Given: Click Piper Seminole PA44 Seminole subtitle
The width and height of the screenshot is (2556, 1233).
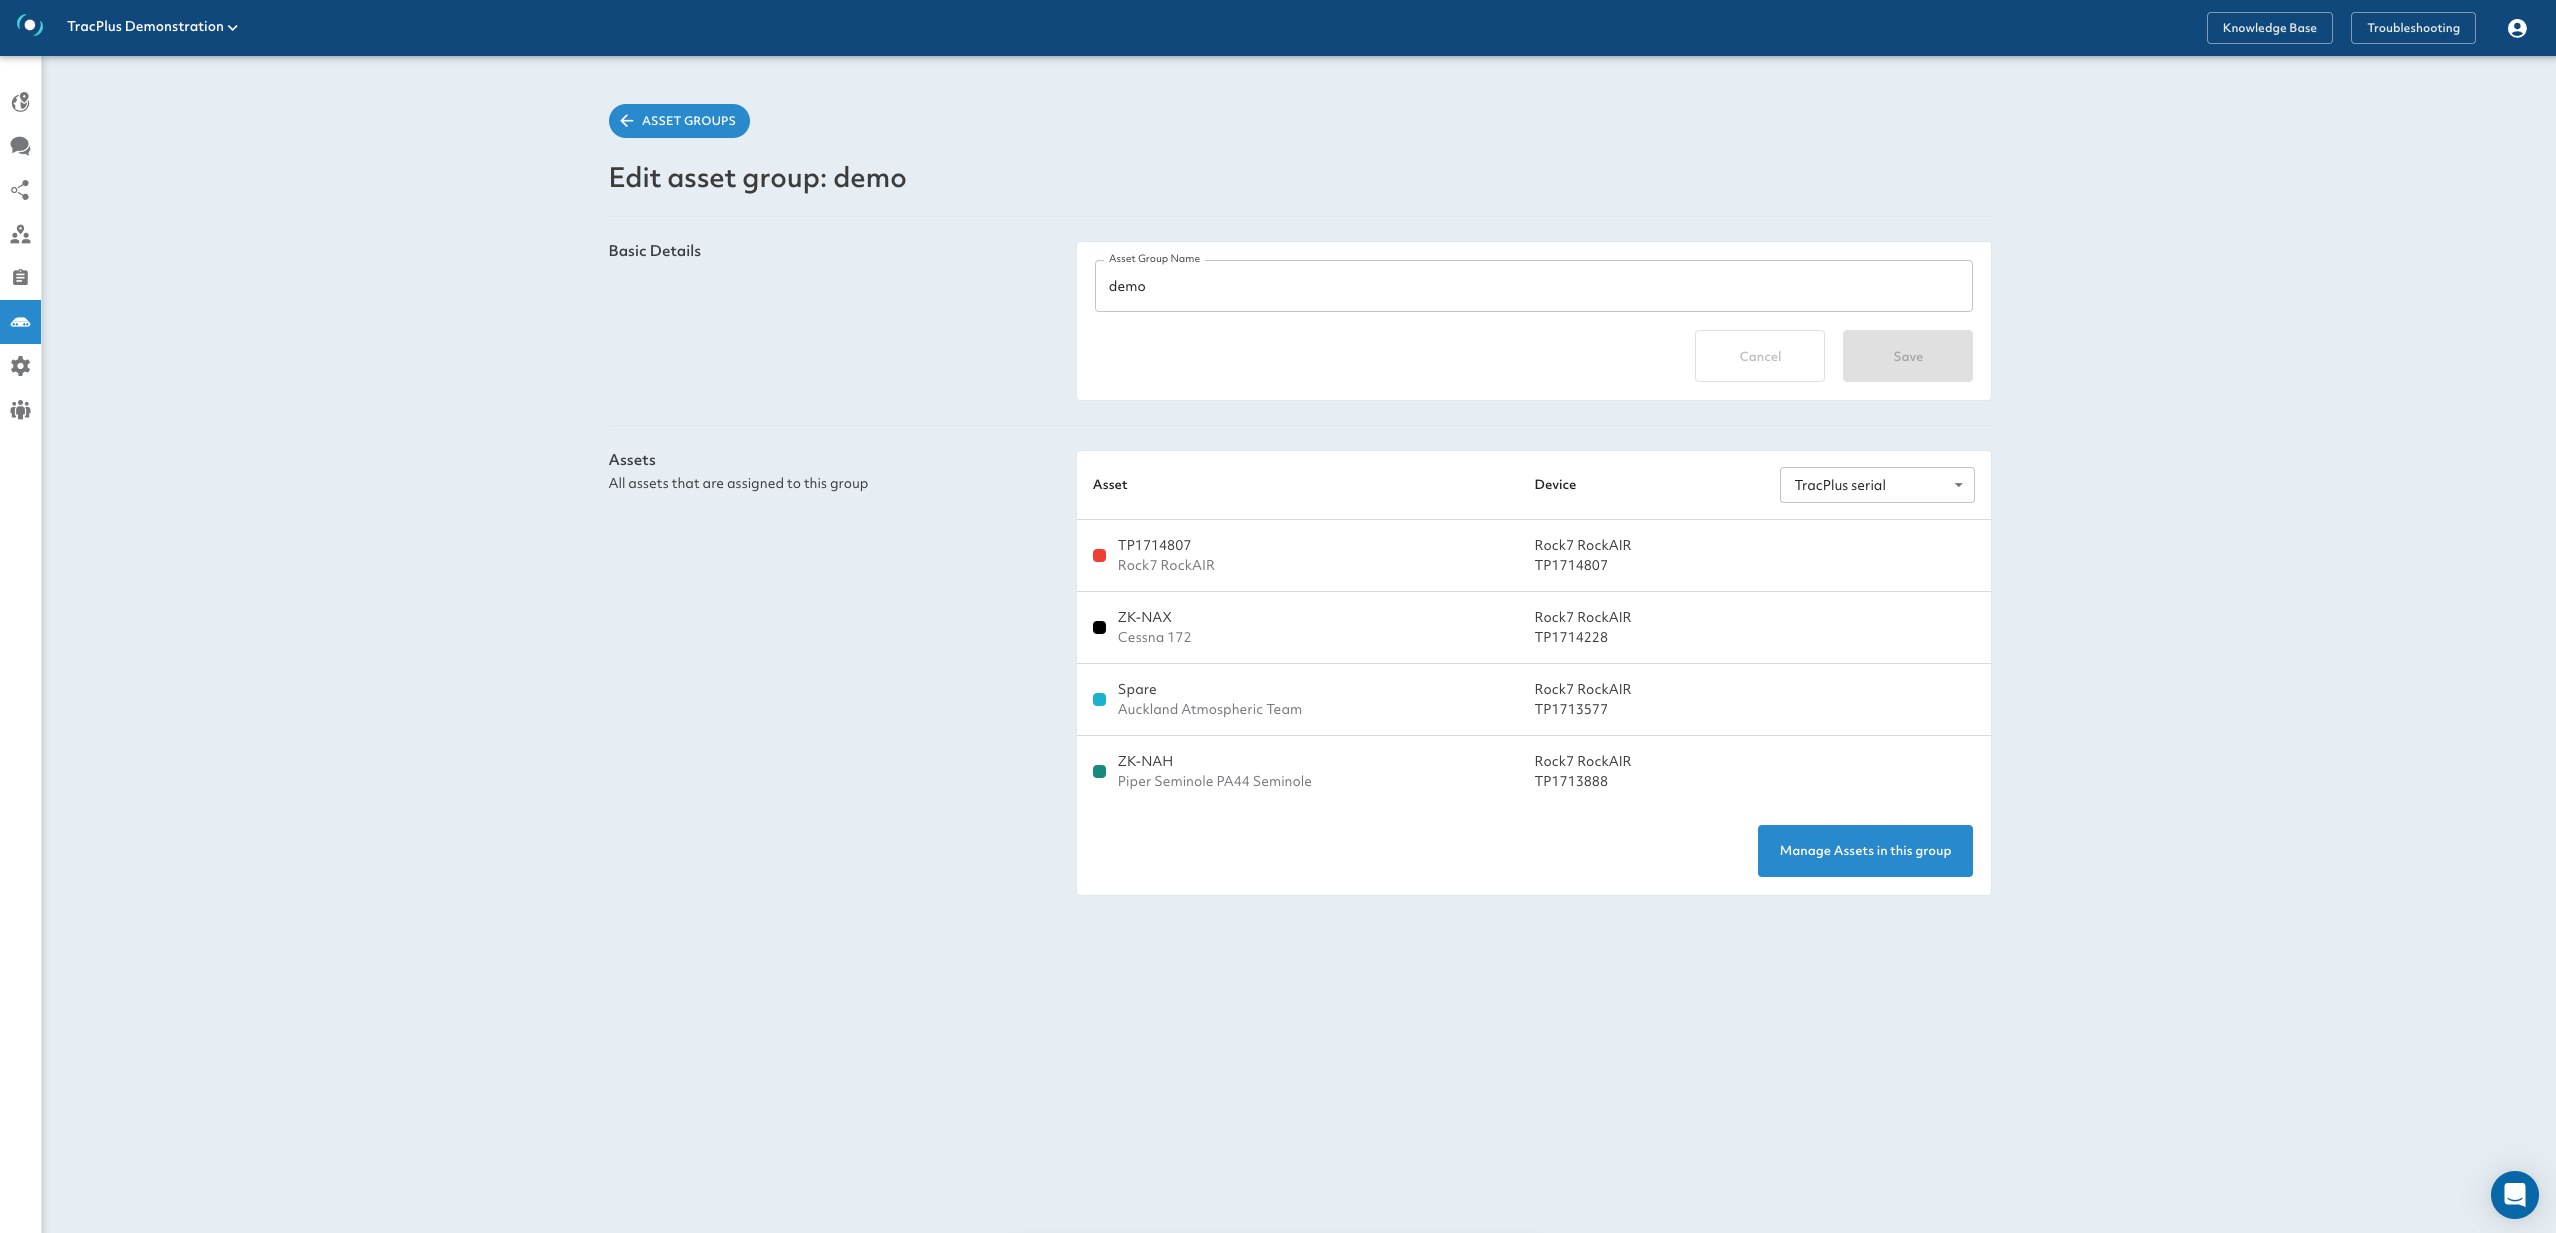Looking at the screenshot, I should pyautogui.click(x=1214, y=781).
